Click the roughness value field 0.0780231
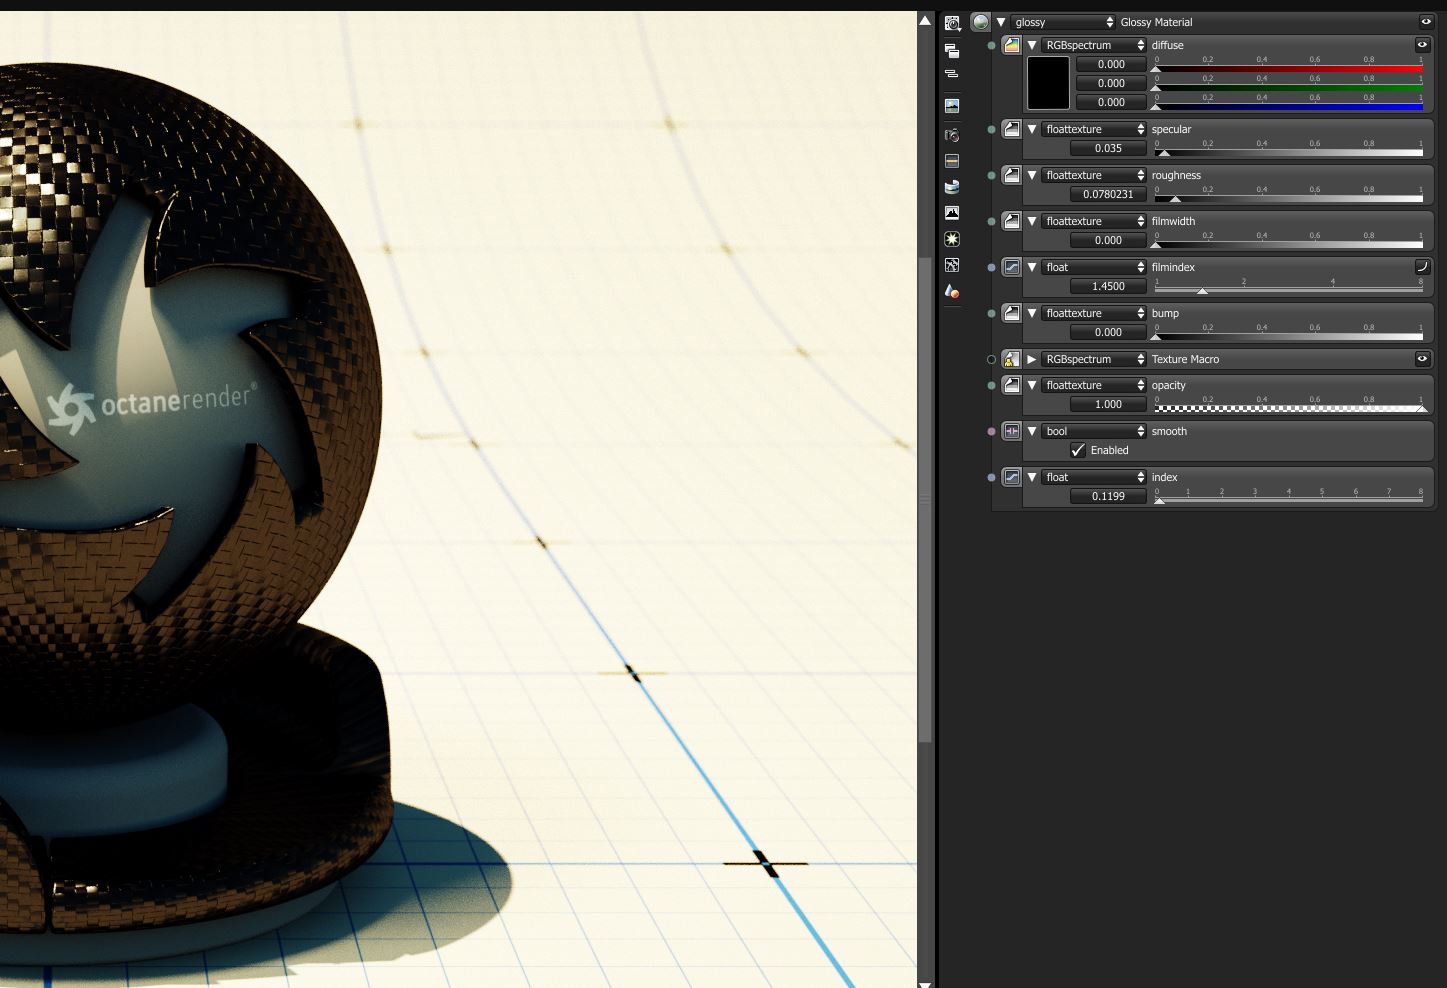Viewport: 1447px width, 988px height. pyautogui.click(x=1108, y=194)
